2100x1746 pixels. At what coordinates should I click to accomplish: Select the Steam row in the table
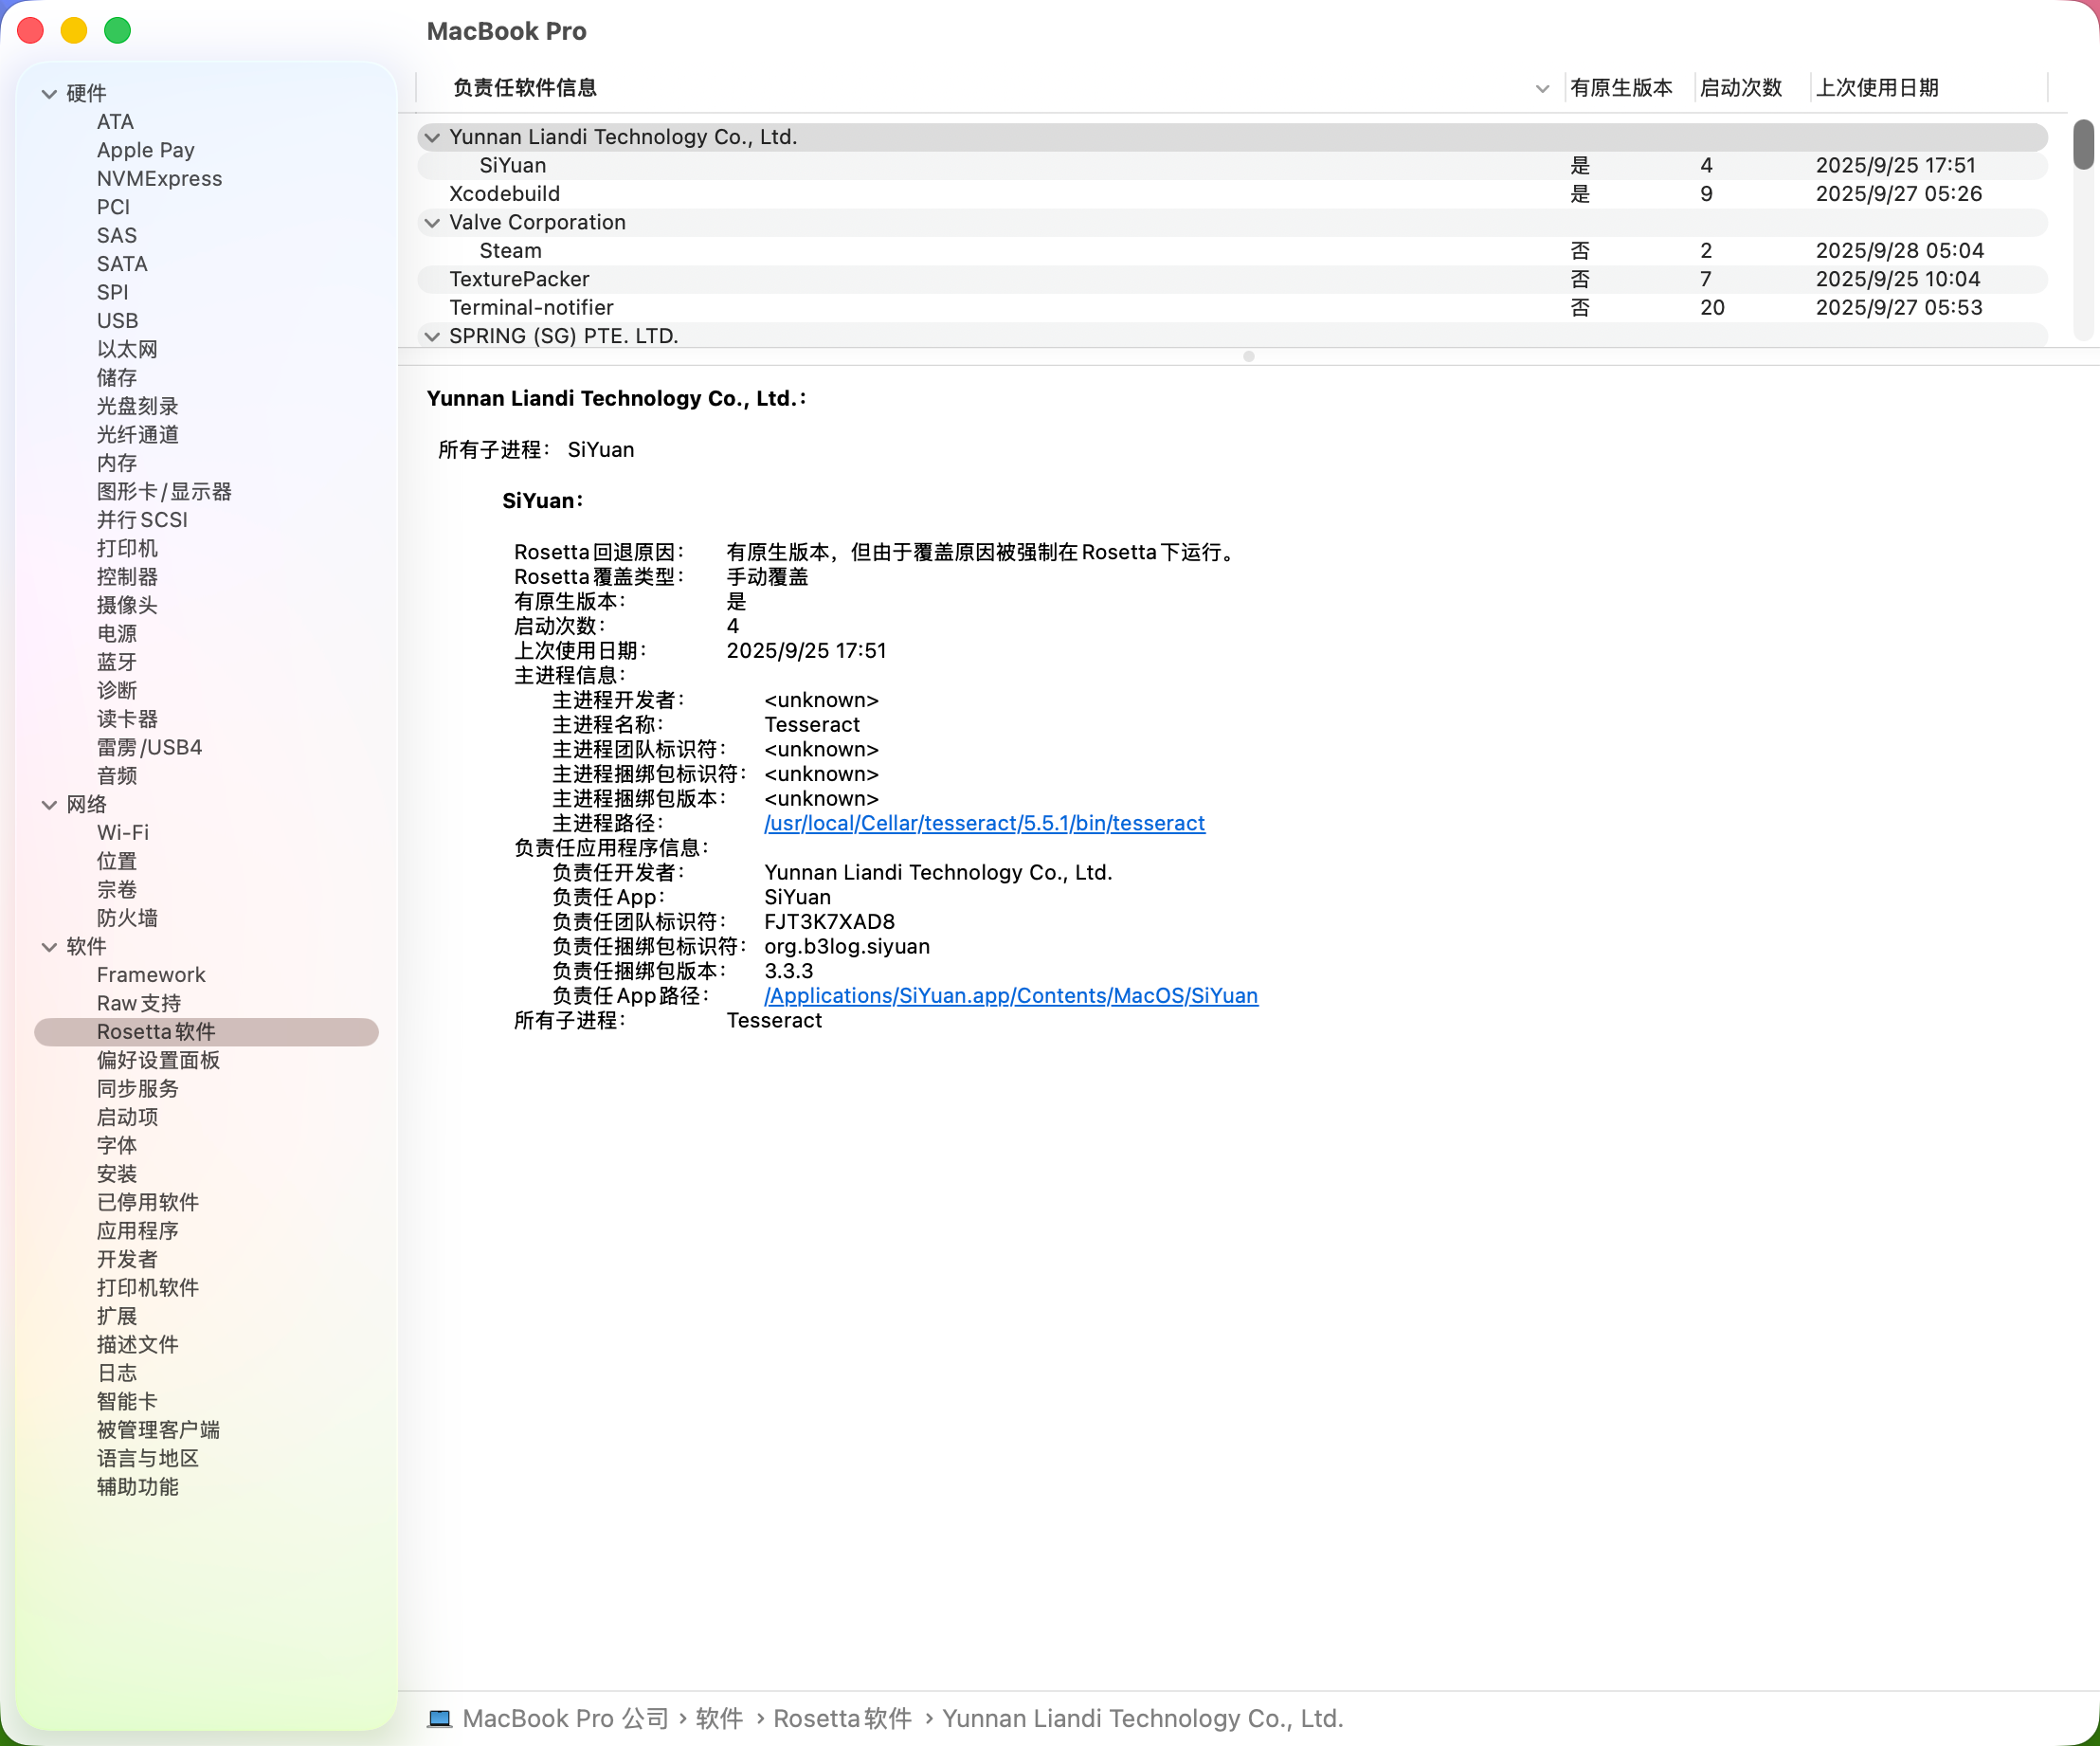tap(511, 251)
